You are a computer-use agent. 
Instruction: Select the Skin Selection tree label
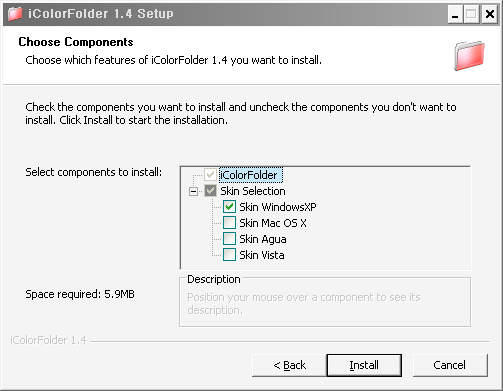coord(253,191)
